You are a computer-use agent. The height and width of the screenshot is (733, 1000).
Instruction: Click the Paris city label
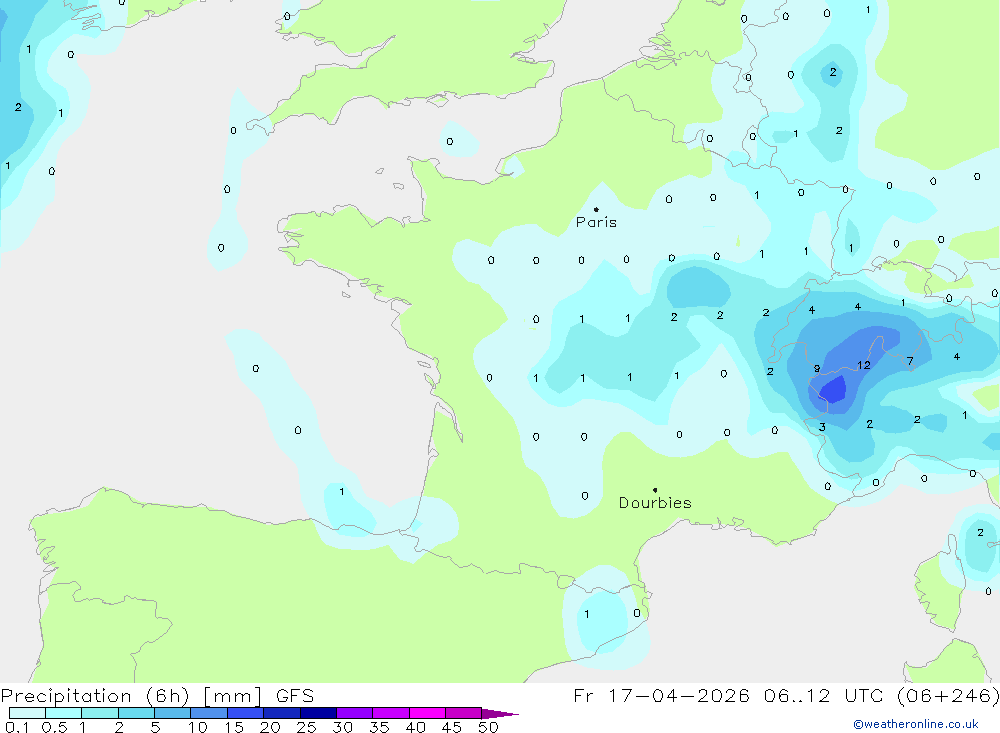tap(596, 222)
